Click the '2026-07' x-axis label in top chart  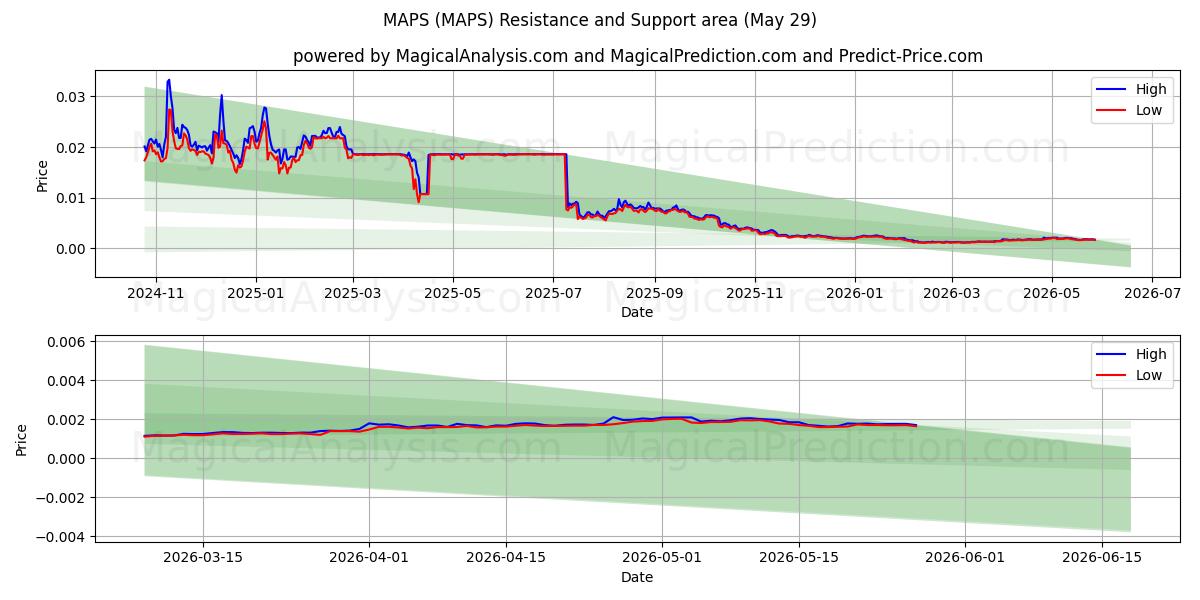1153,294
